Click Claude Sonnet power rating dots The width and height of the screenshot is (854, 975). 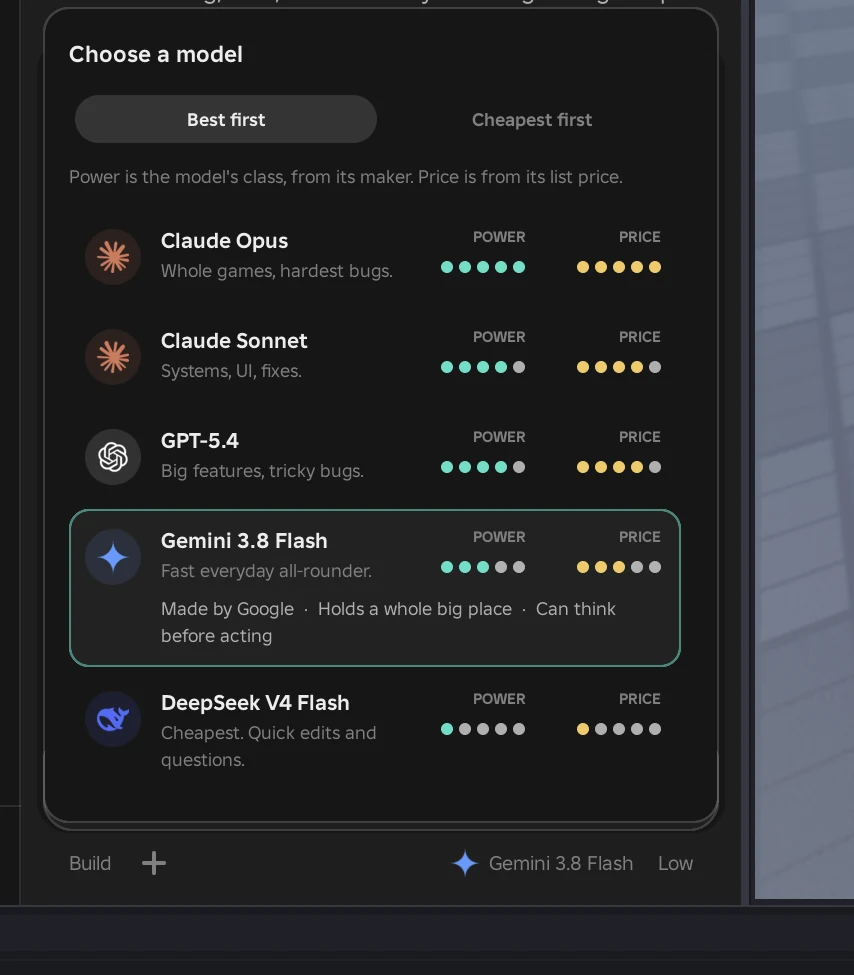click(x=483, y=367)
